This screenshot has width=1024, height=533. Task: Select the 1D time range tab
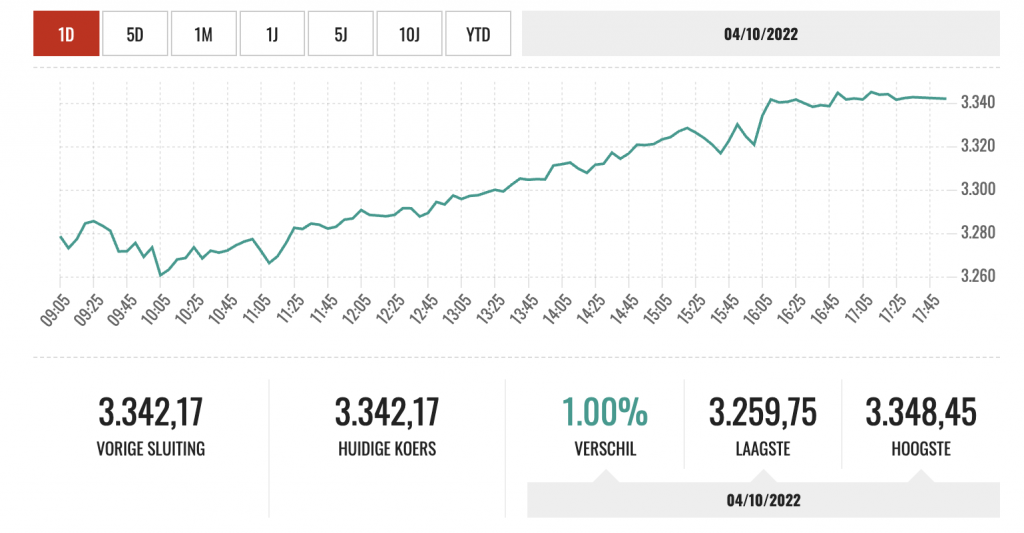pyautogui.click(x=66, y=34)
